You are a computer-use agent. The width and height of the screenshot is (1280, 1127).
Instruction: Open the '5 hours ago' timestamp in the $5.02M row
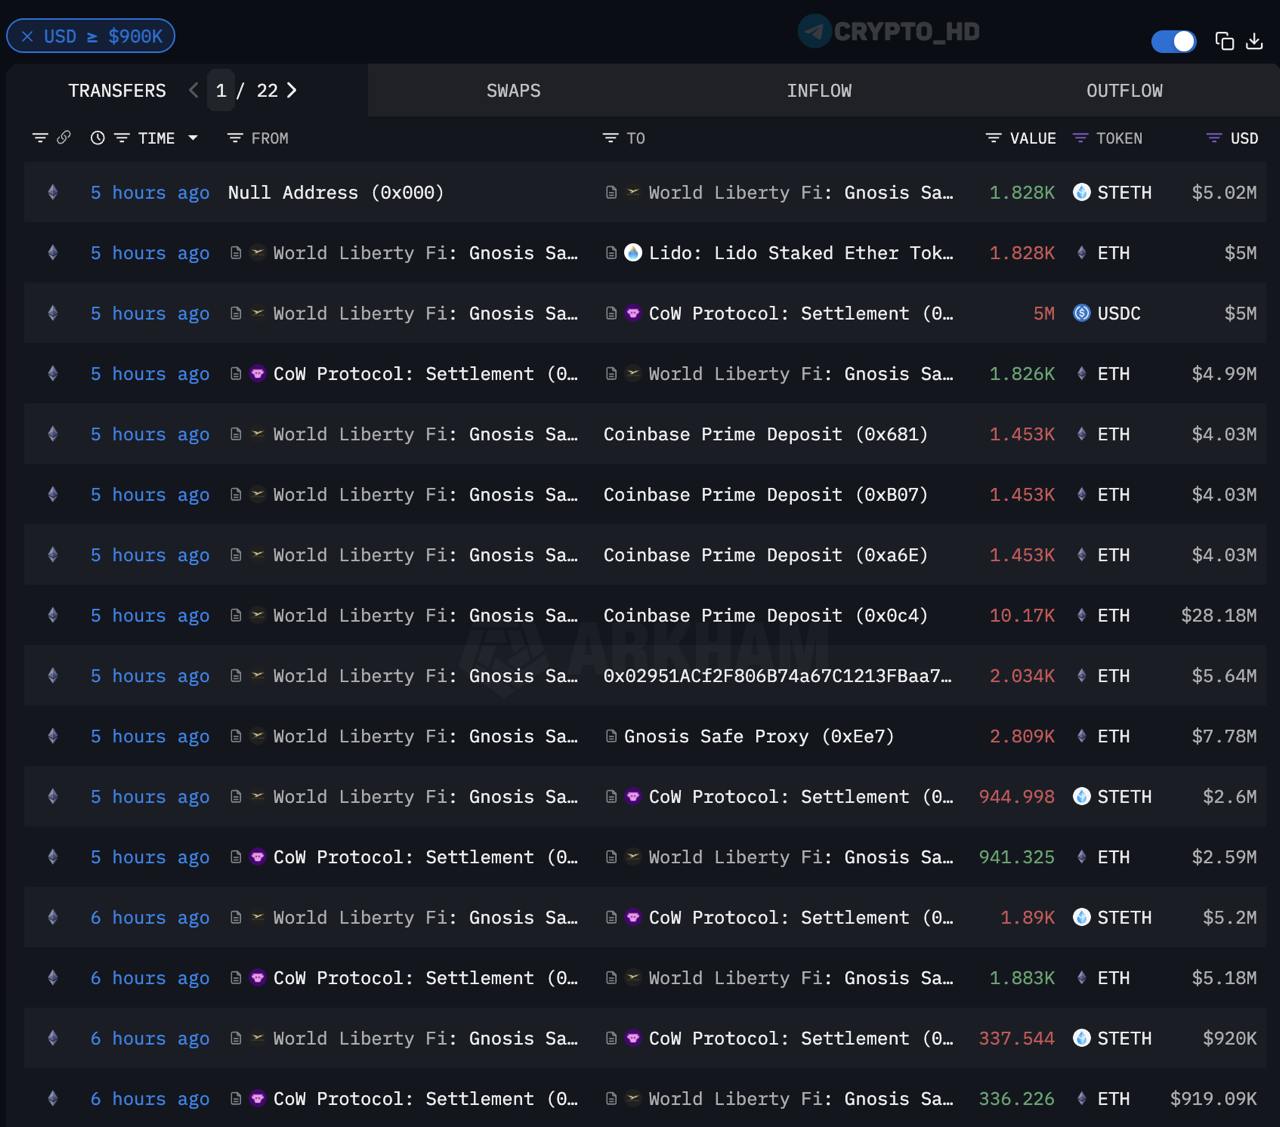coord(150,193)
